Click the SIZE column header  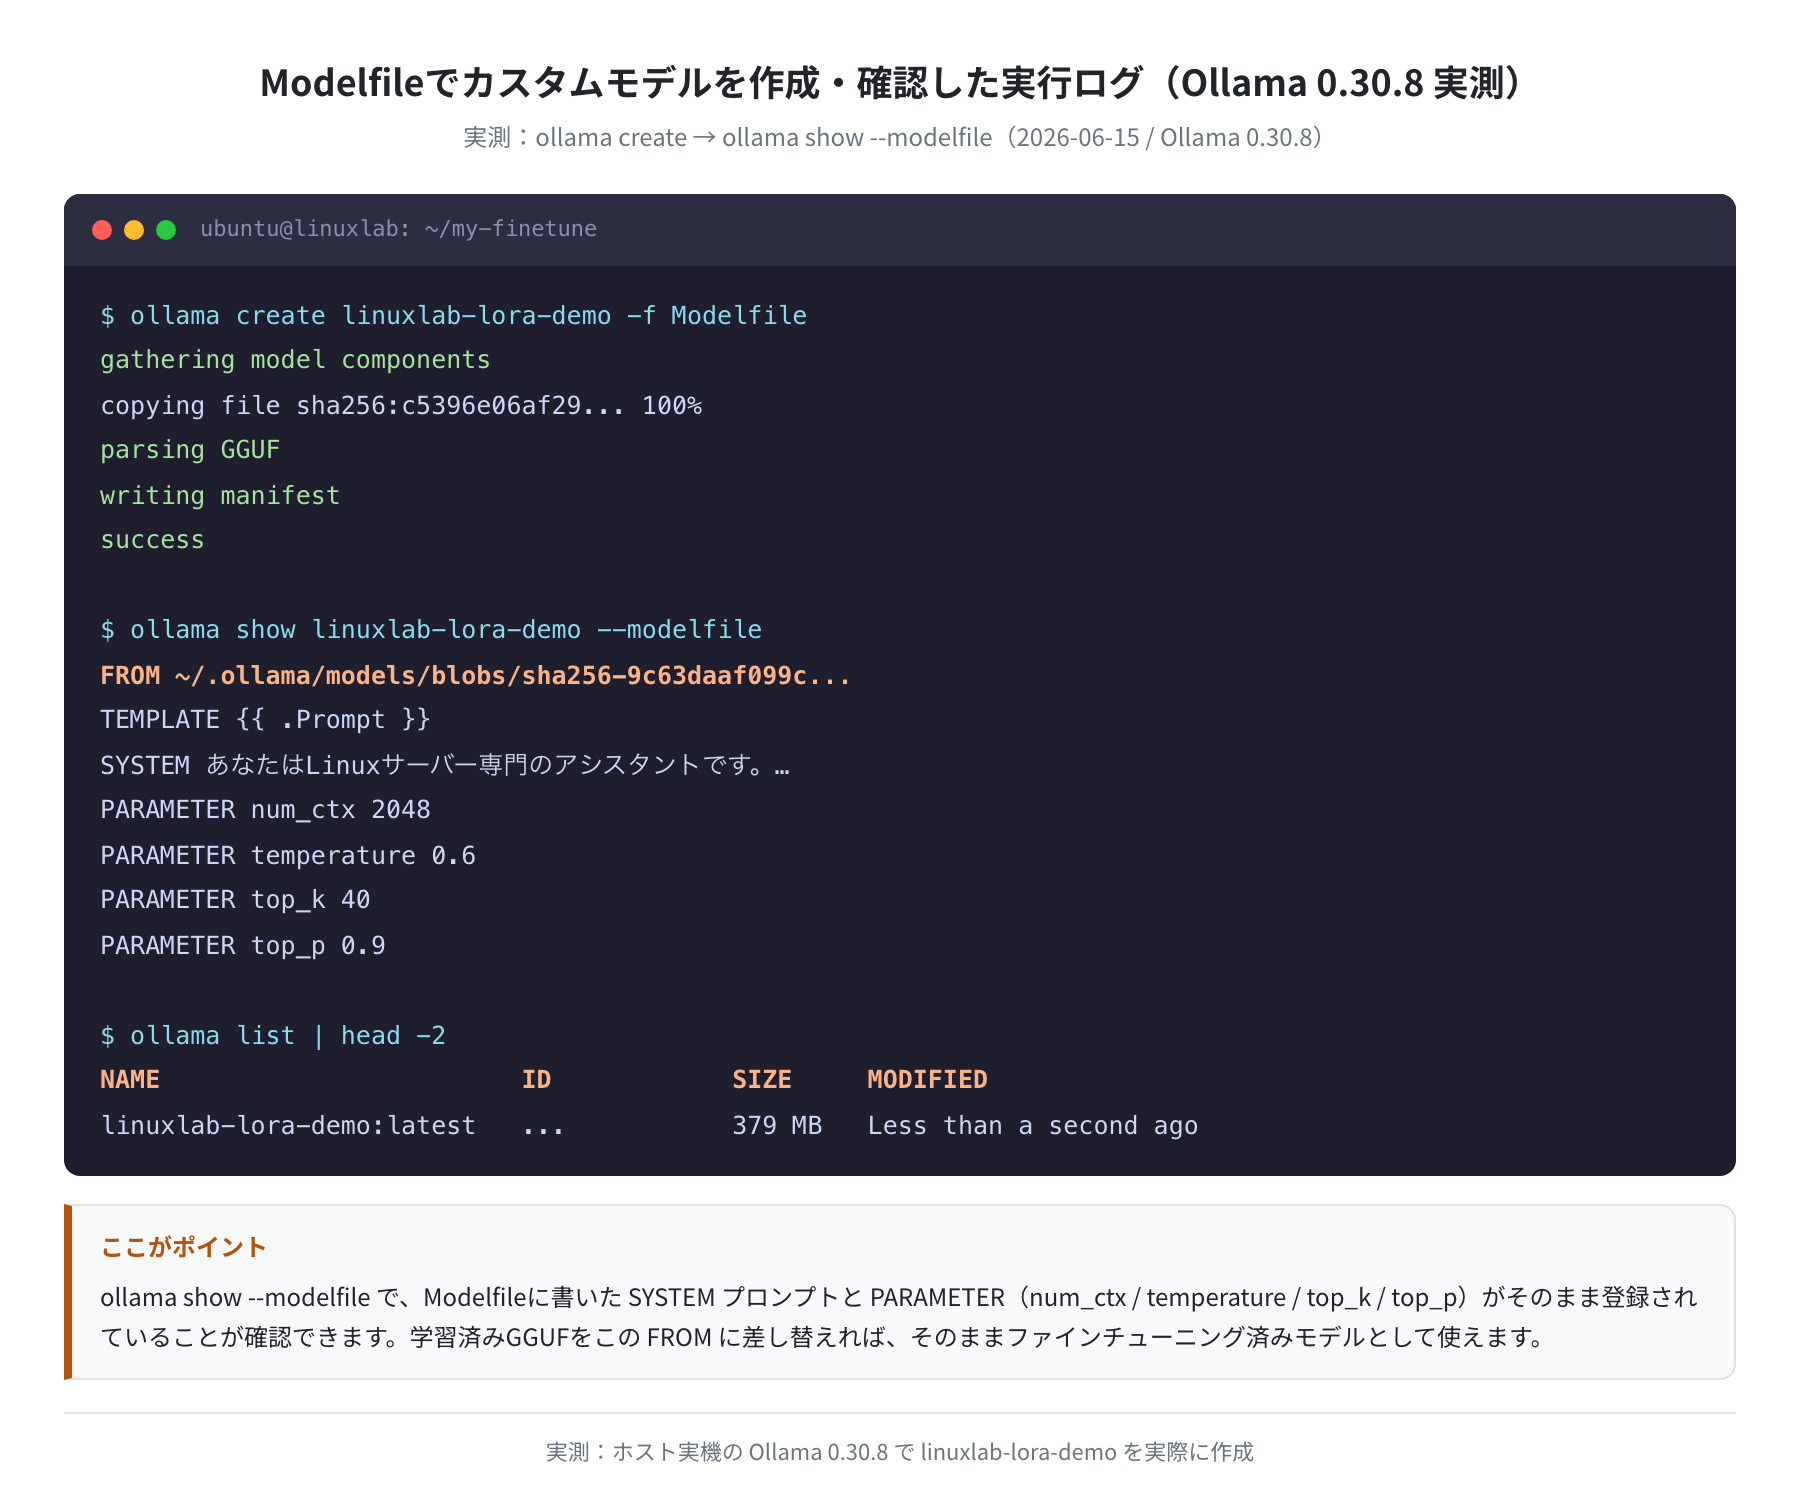(762, 1080)
